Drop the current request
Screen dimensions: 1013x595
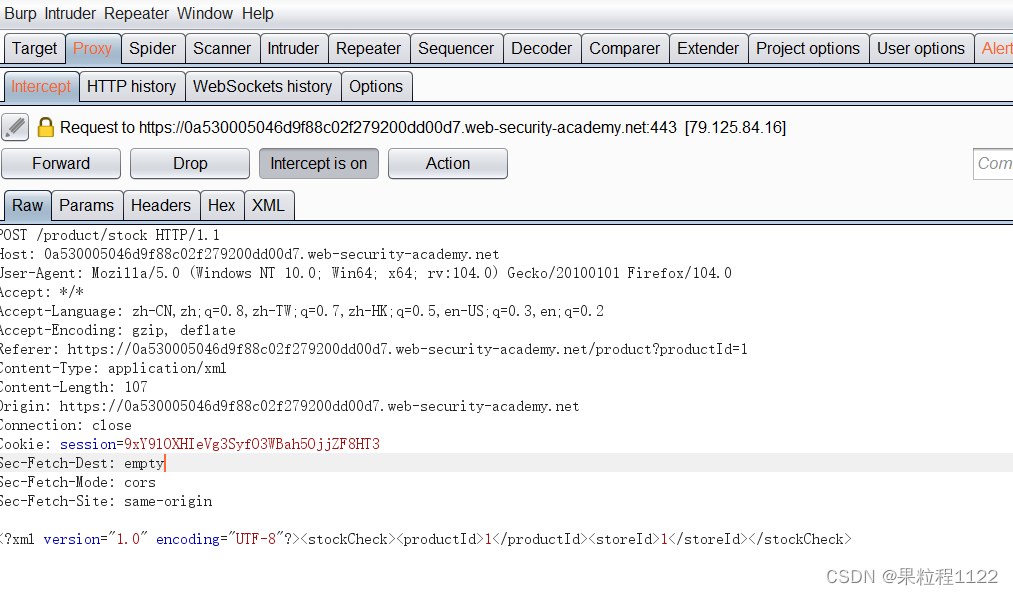[x=189, y=163]
